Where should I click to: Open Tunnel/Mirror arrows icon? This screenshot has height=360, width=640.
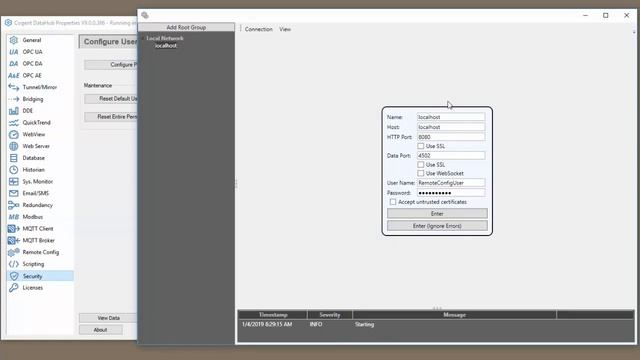13,87
